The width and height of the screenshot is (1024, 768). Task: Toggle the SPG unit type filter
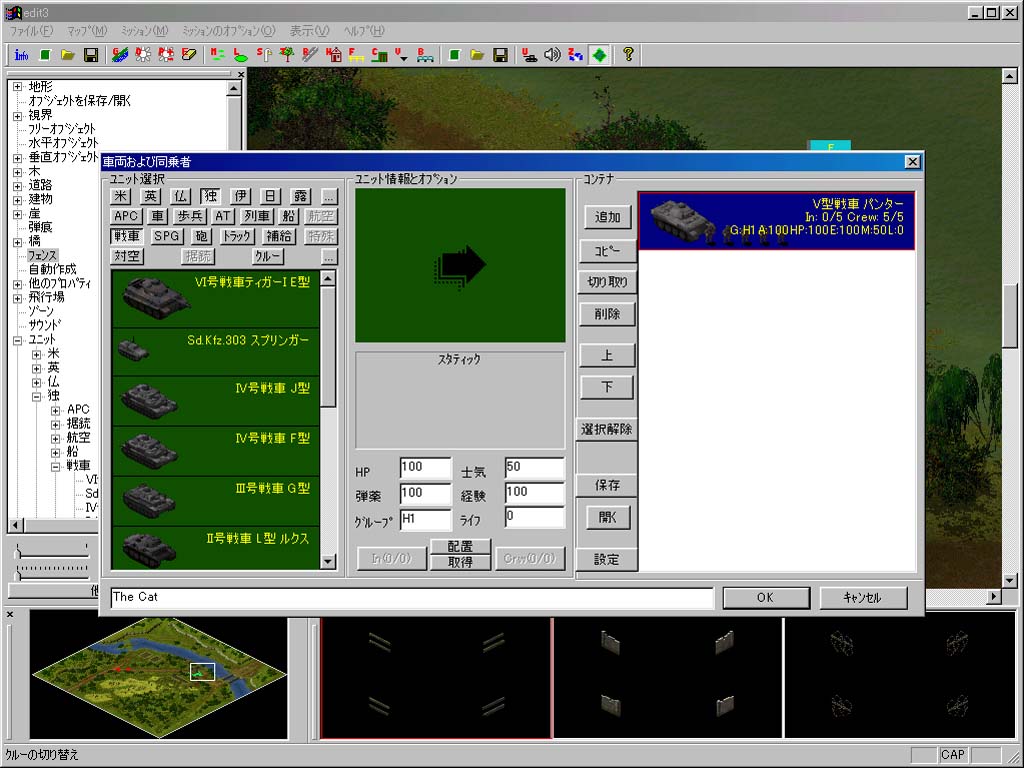coord(166,236)
